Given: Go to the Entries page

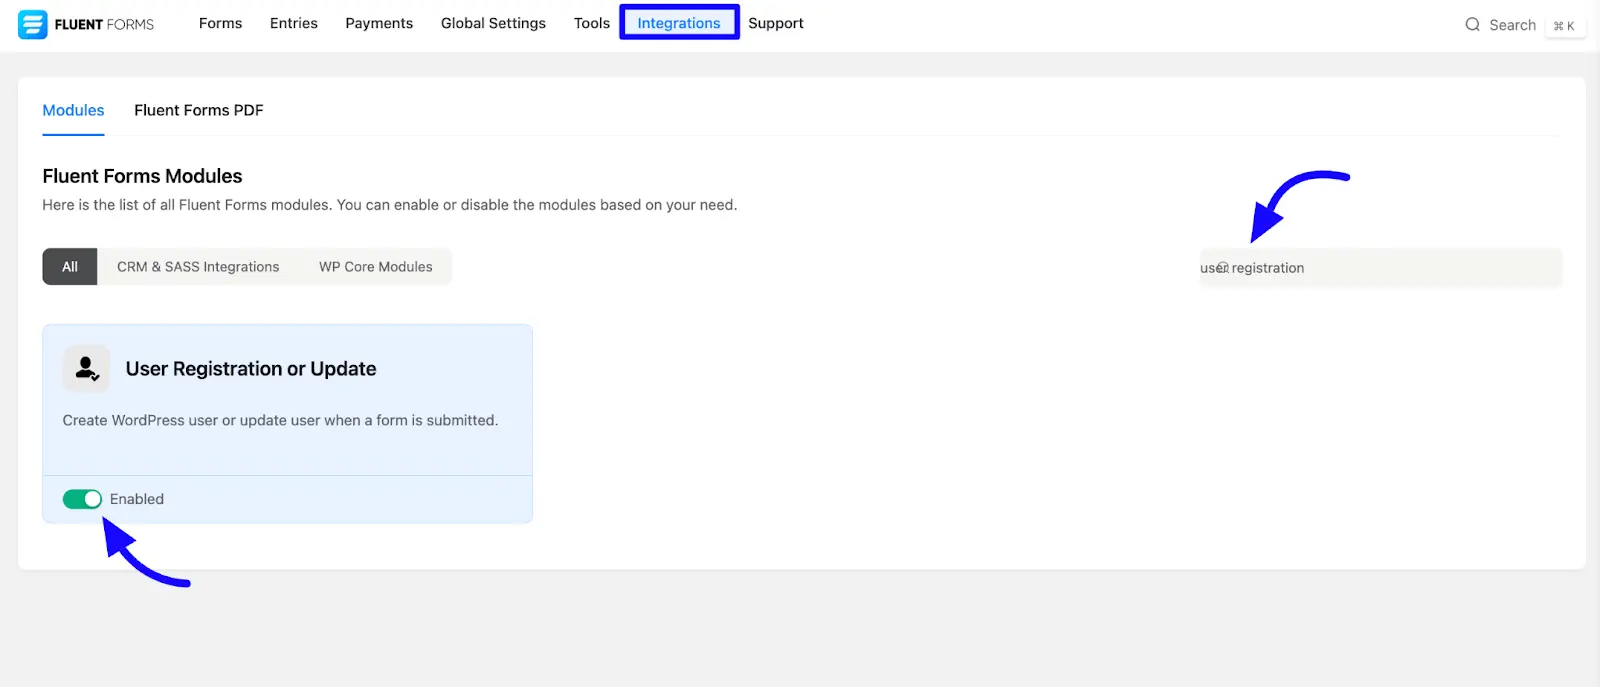Looking at the screenshot, I should tap(293, 23).
